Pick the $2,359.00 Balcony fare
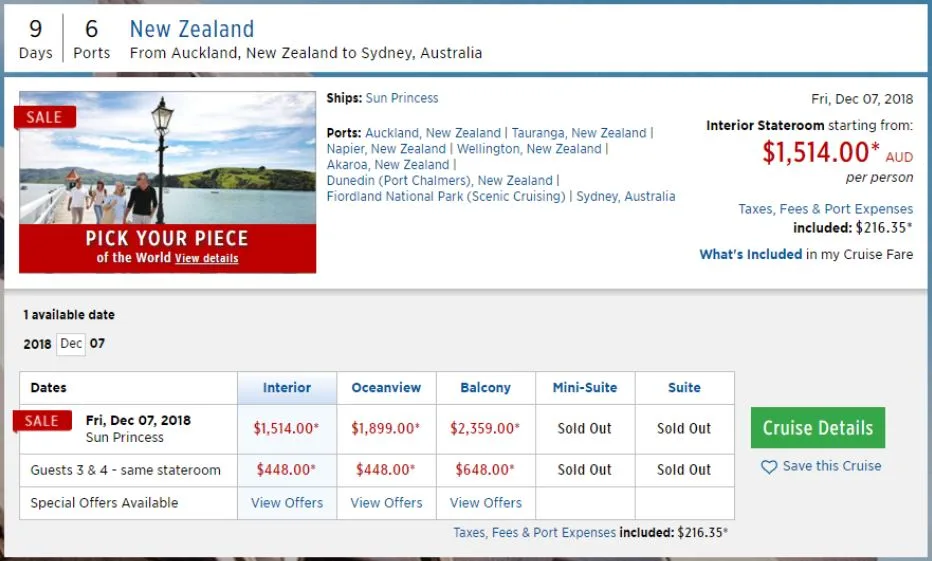The width and height of the screenshot is (932, 561). [485, 429]
